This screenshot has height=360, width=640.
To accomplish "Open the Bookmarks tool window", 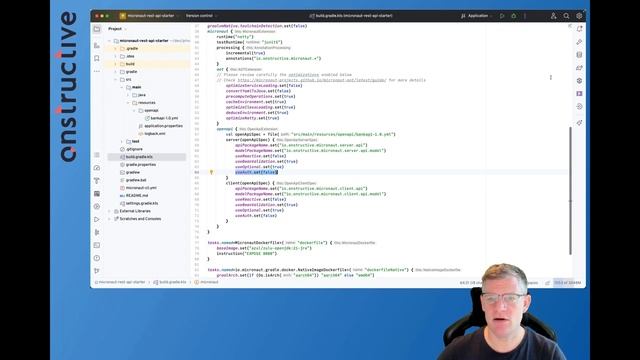I will pos(97,58).
